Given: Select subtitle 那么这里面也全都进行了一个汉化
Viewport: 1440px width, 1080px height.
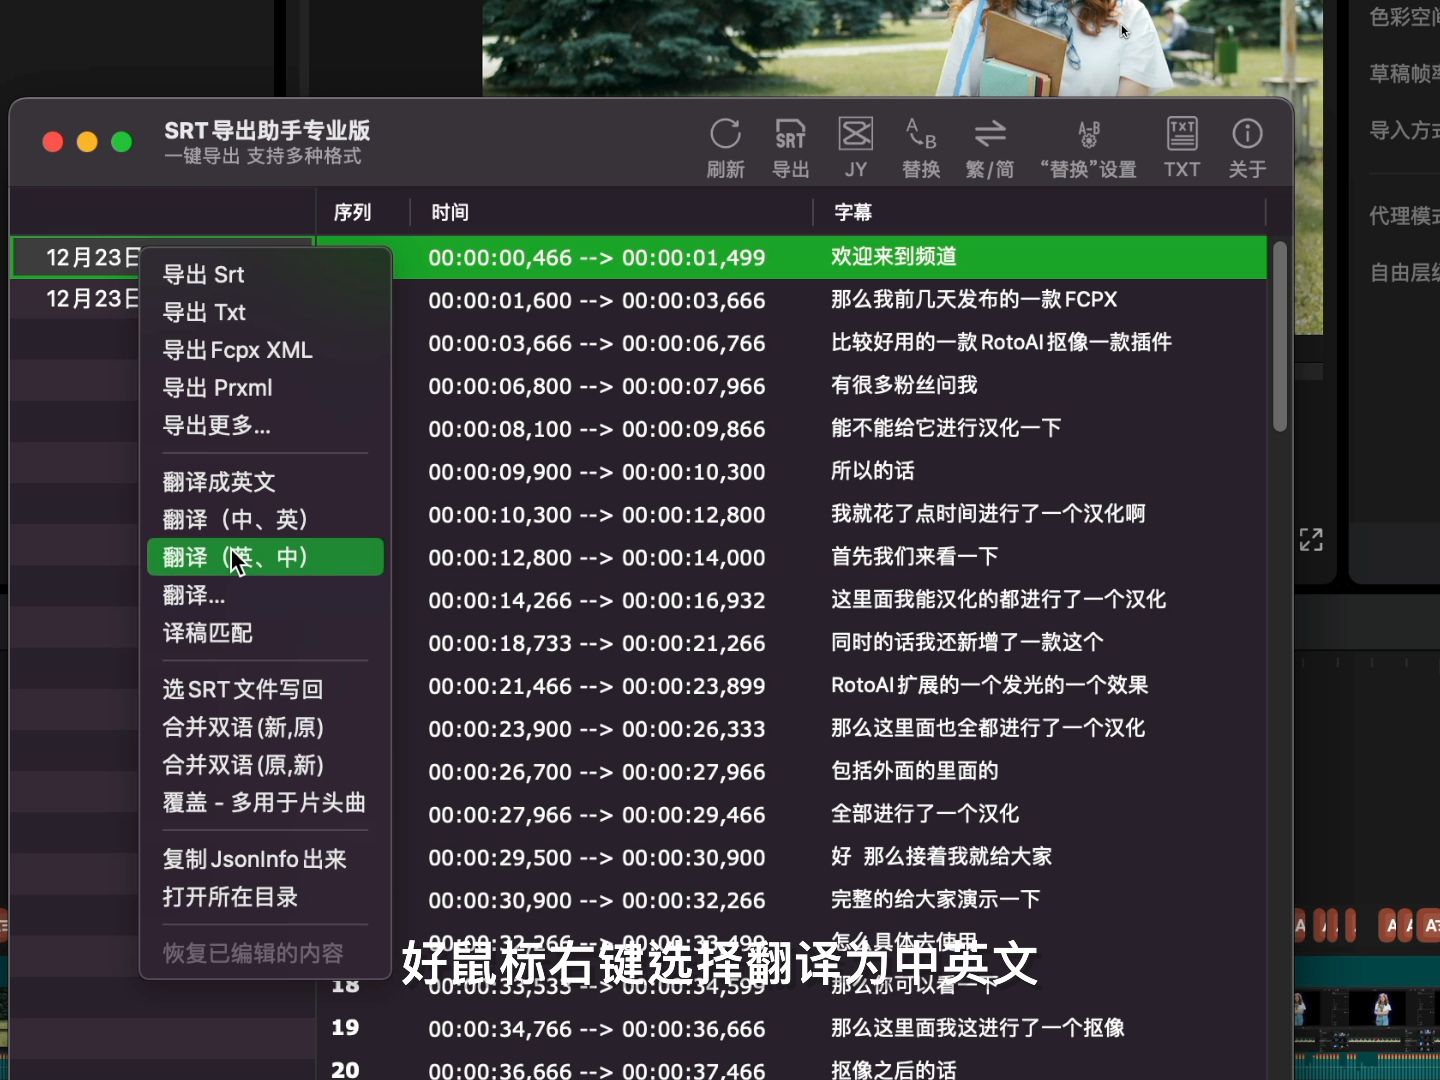Looking at the screenshot, I should click(x=988, y=729).
